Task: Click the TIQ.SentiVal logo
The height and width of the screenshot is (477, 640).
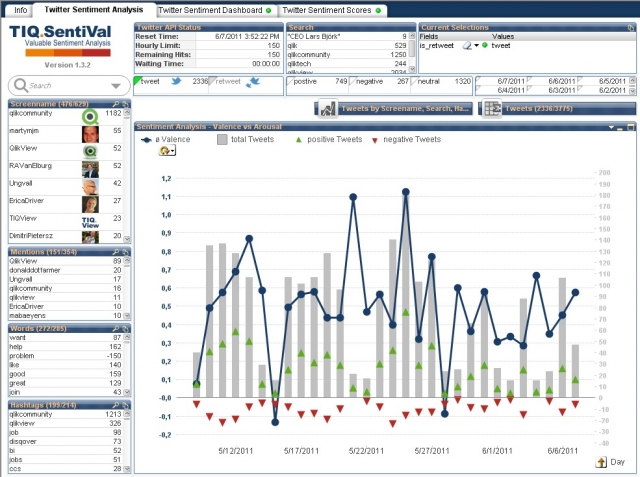Action: (60, 40)
